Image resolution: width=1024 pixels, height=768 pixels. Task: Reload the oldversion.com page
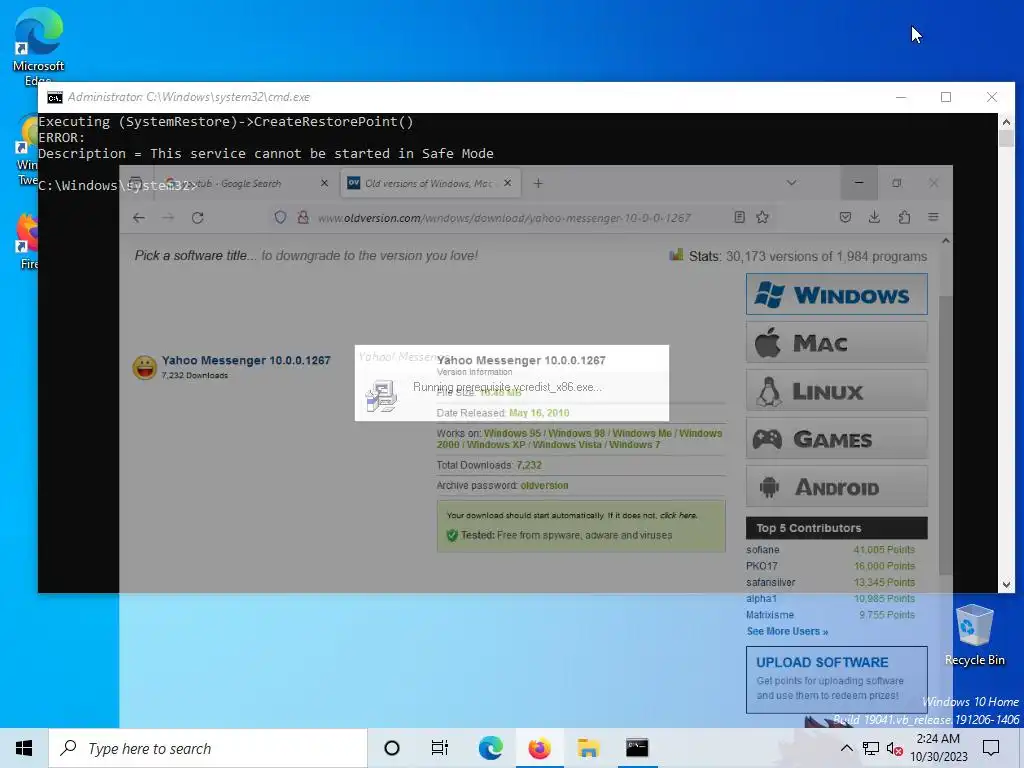[197, 217]
